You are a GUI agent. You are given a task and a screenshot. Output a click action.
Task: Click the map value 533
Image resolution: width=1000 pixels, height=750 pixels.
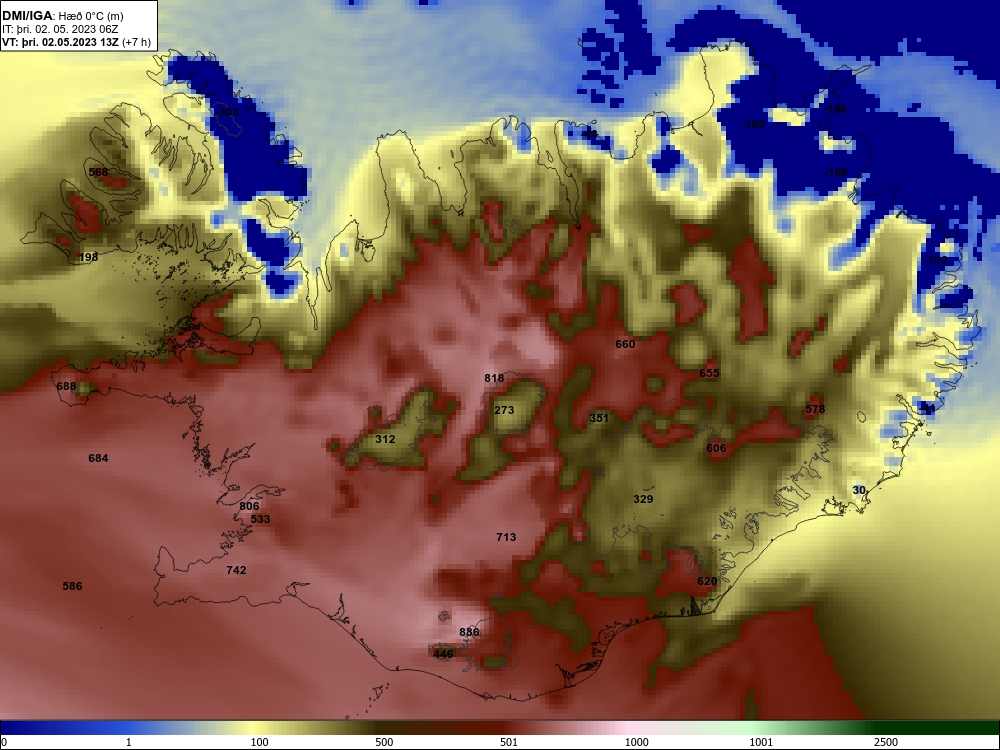260,519
